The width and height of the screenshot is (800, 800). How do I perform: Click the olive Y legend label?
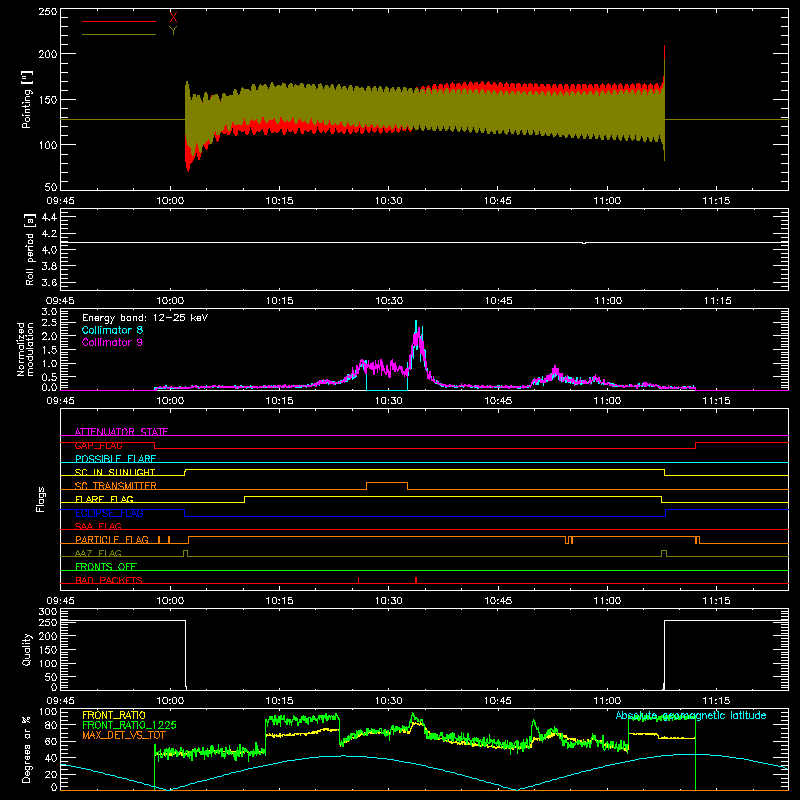(173, 31)
